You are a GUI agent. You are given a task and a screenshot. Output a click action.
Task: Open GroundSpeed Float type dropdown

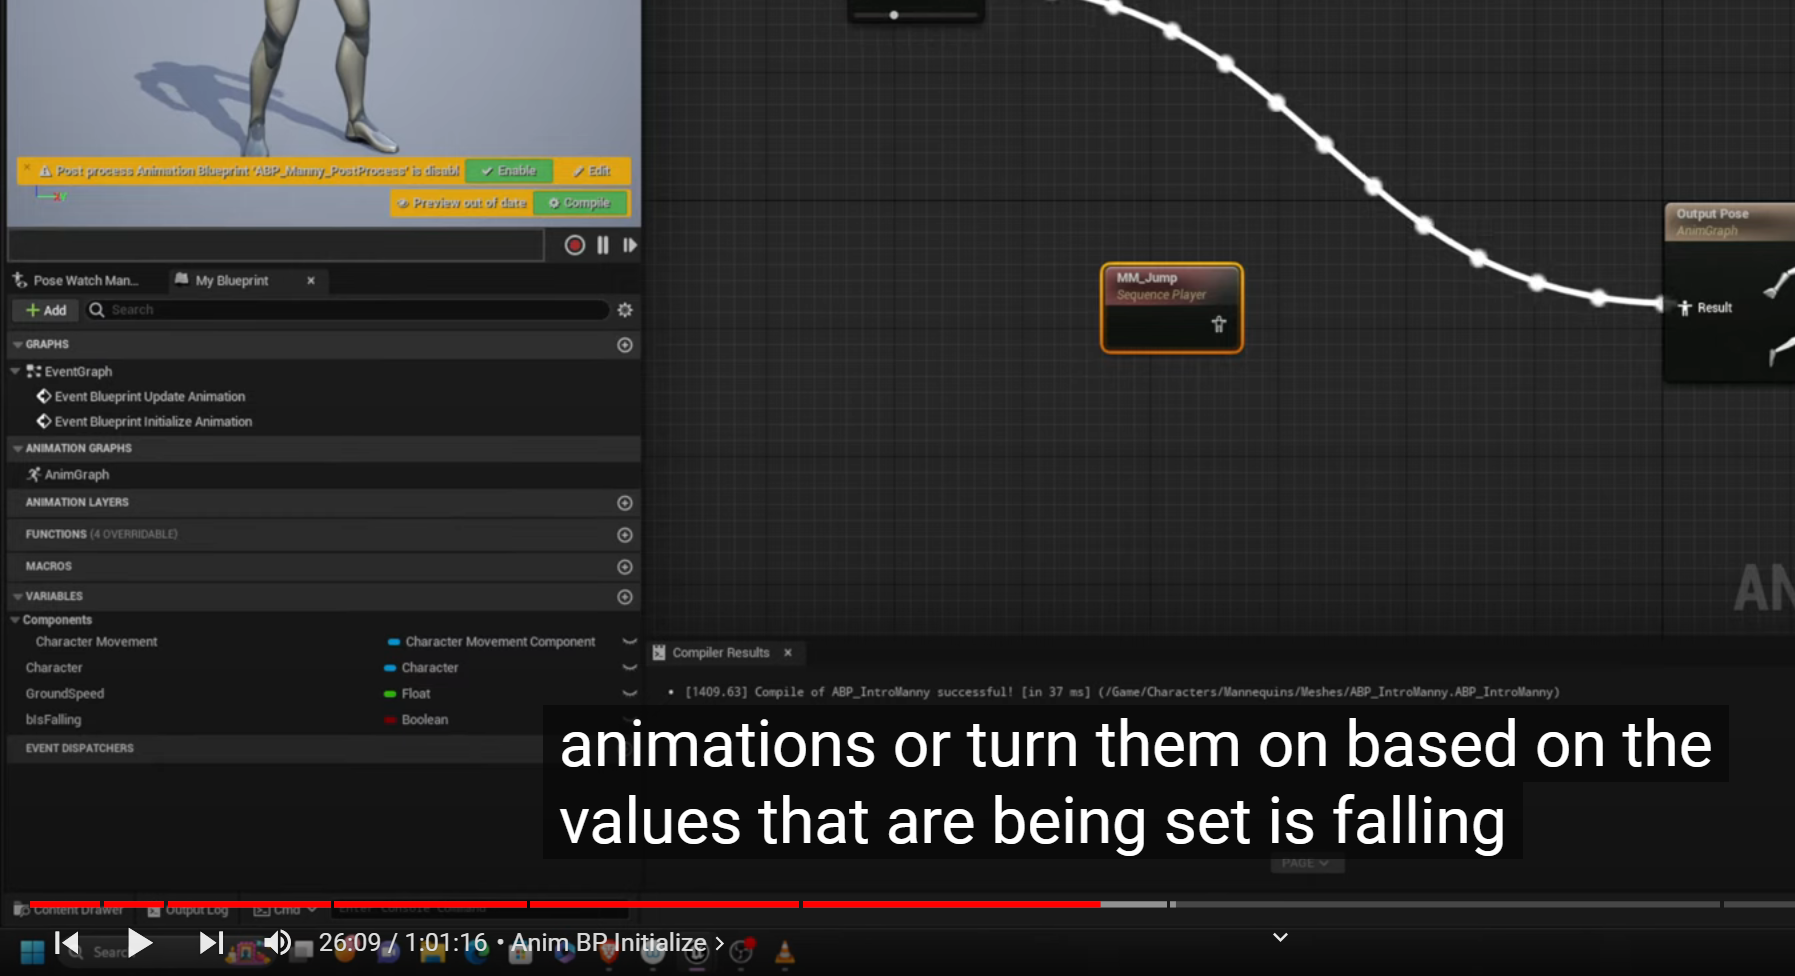(x=407, y=694)
